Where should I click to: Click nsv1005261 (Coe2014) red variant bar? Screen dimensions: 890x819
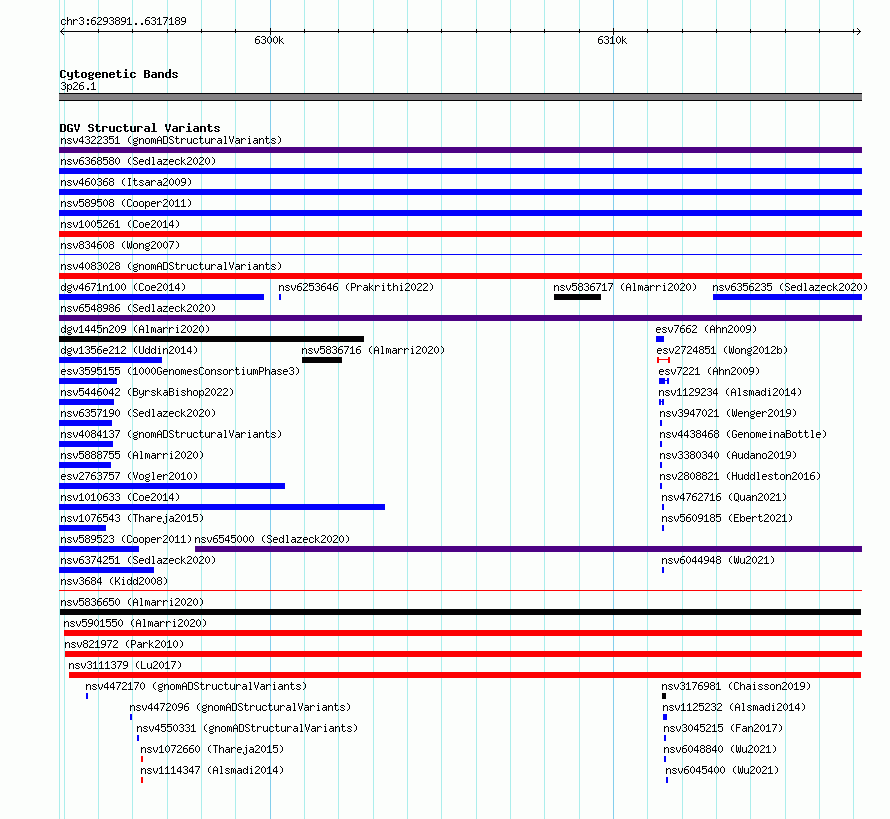(x=460, y=234)
